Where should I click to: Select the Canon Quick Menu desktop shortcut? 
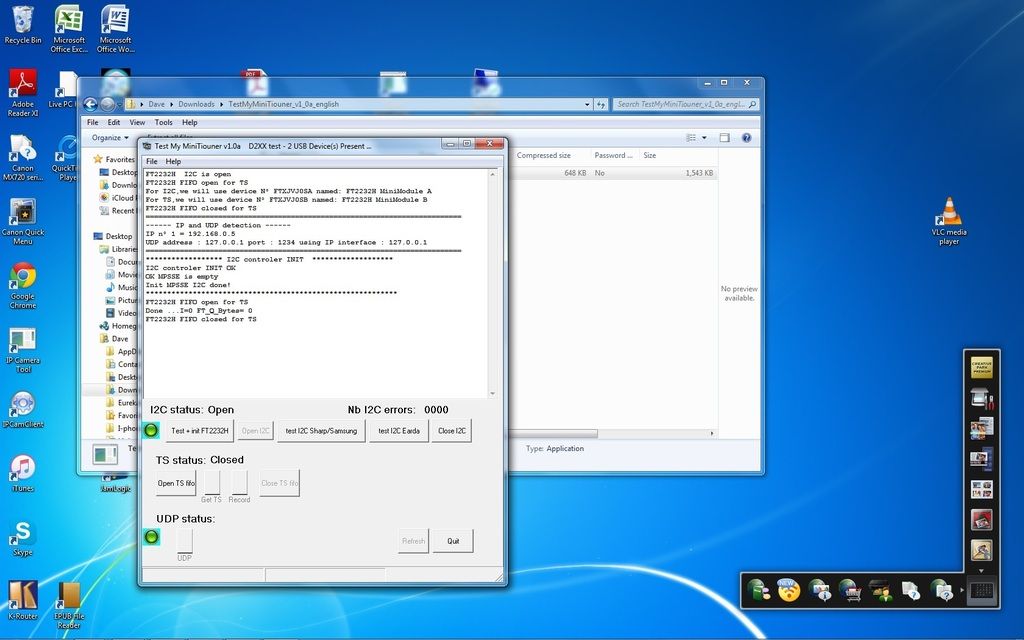[x=23, y=221]
